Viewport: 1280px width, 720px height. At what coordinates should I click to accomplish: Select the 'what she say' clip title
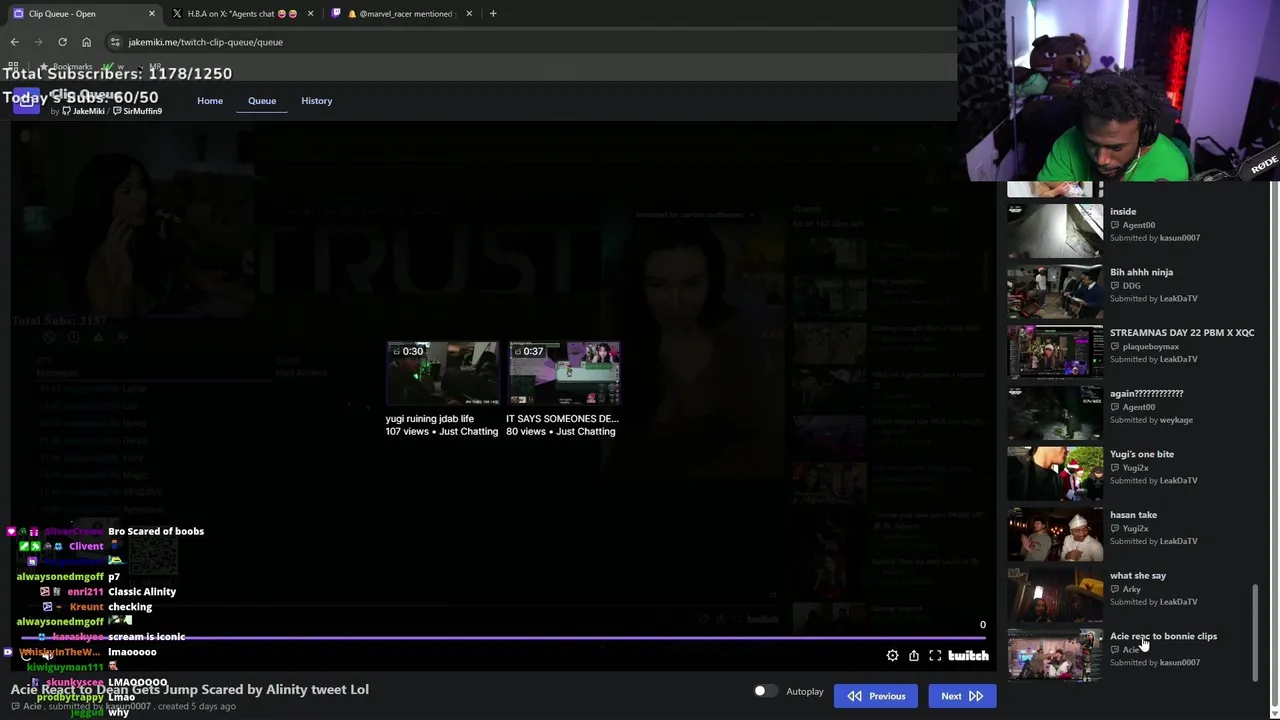[1138, 576]
